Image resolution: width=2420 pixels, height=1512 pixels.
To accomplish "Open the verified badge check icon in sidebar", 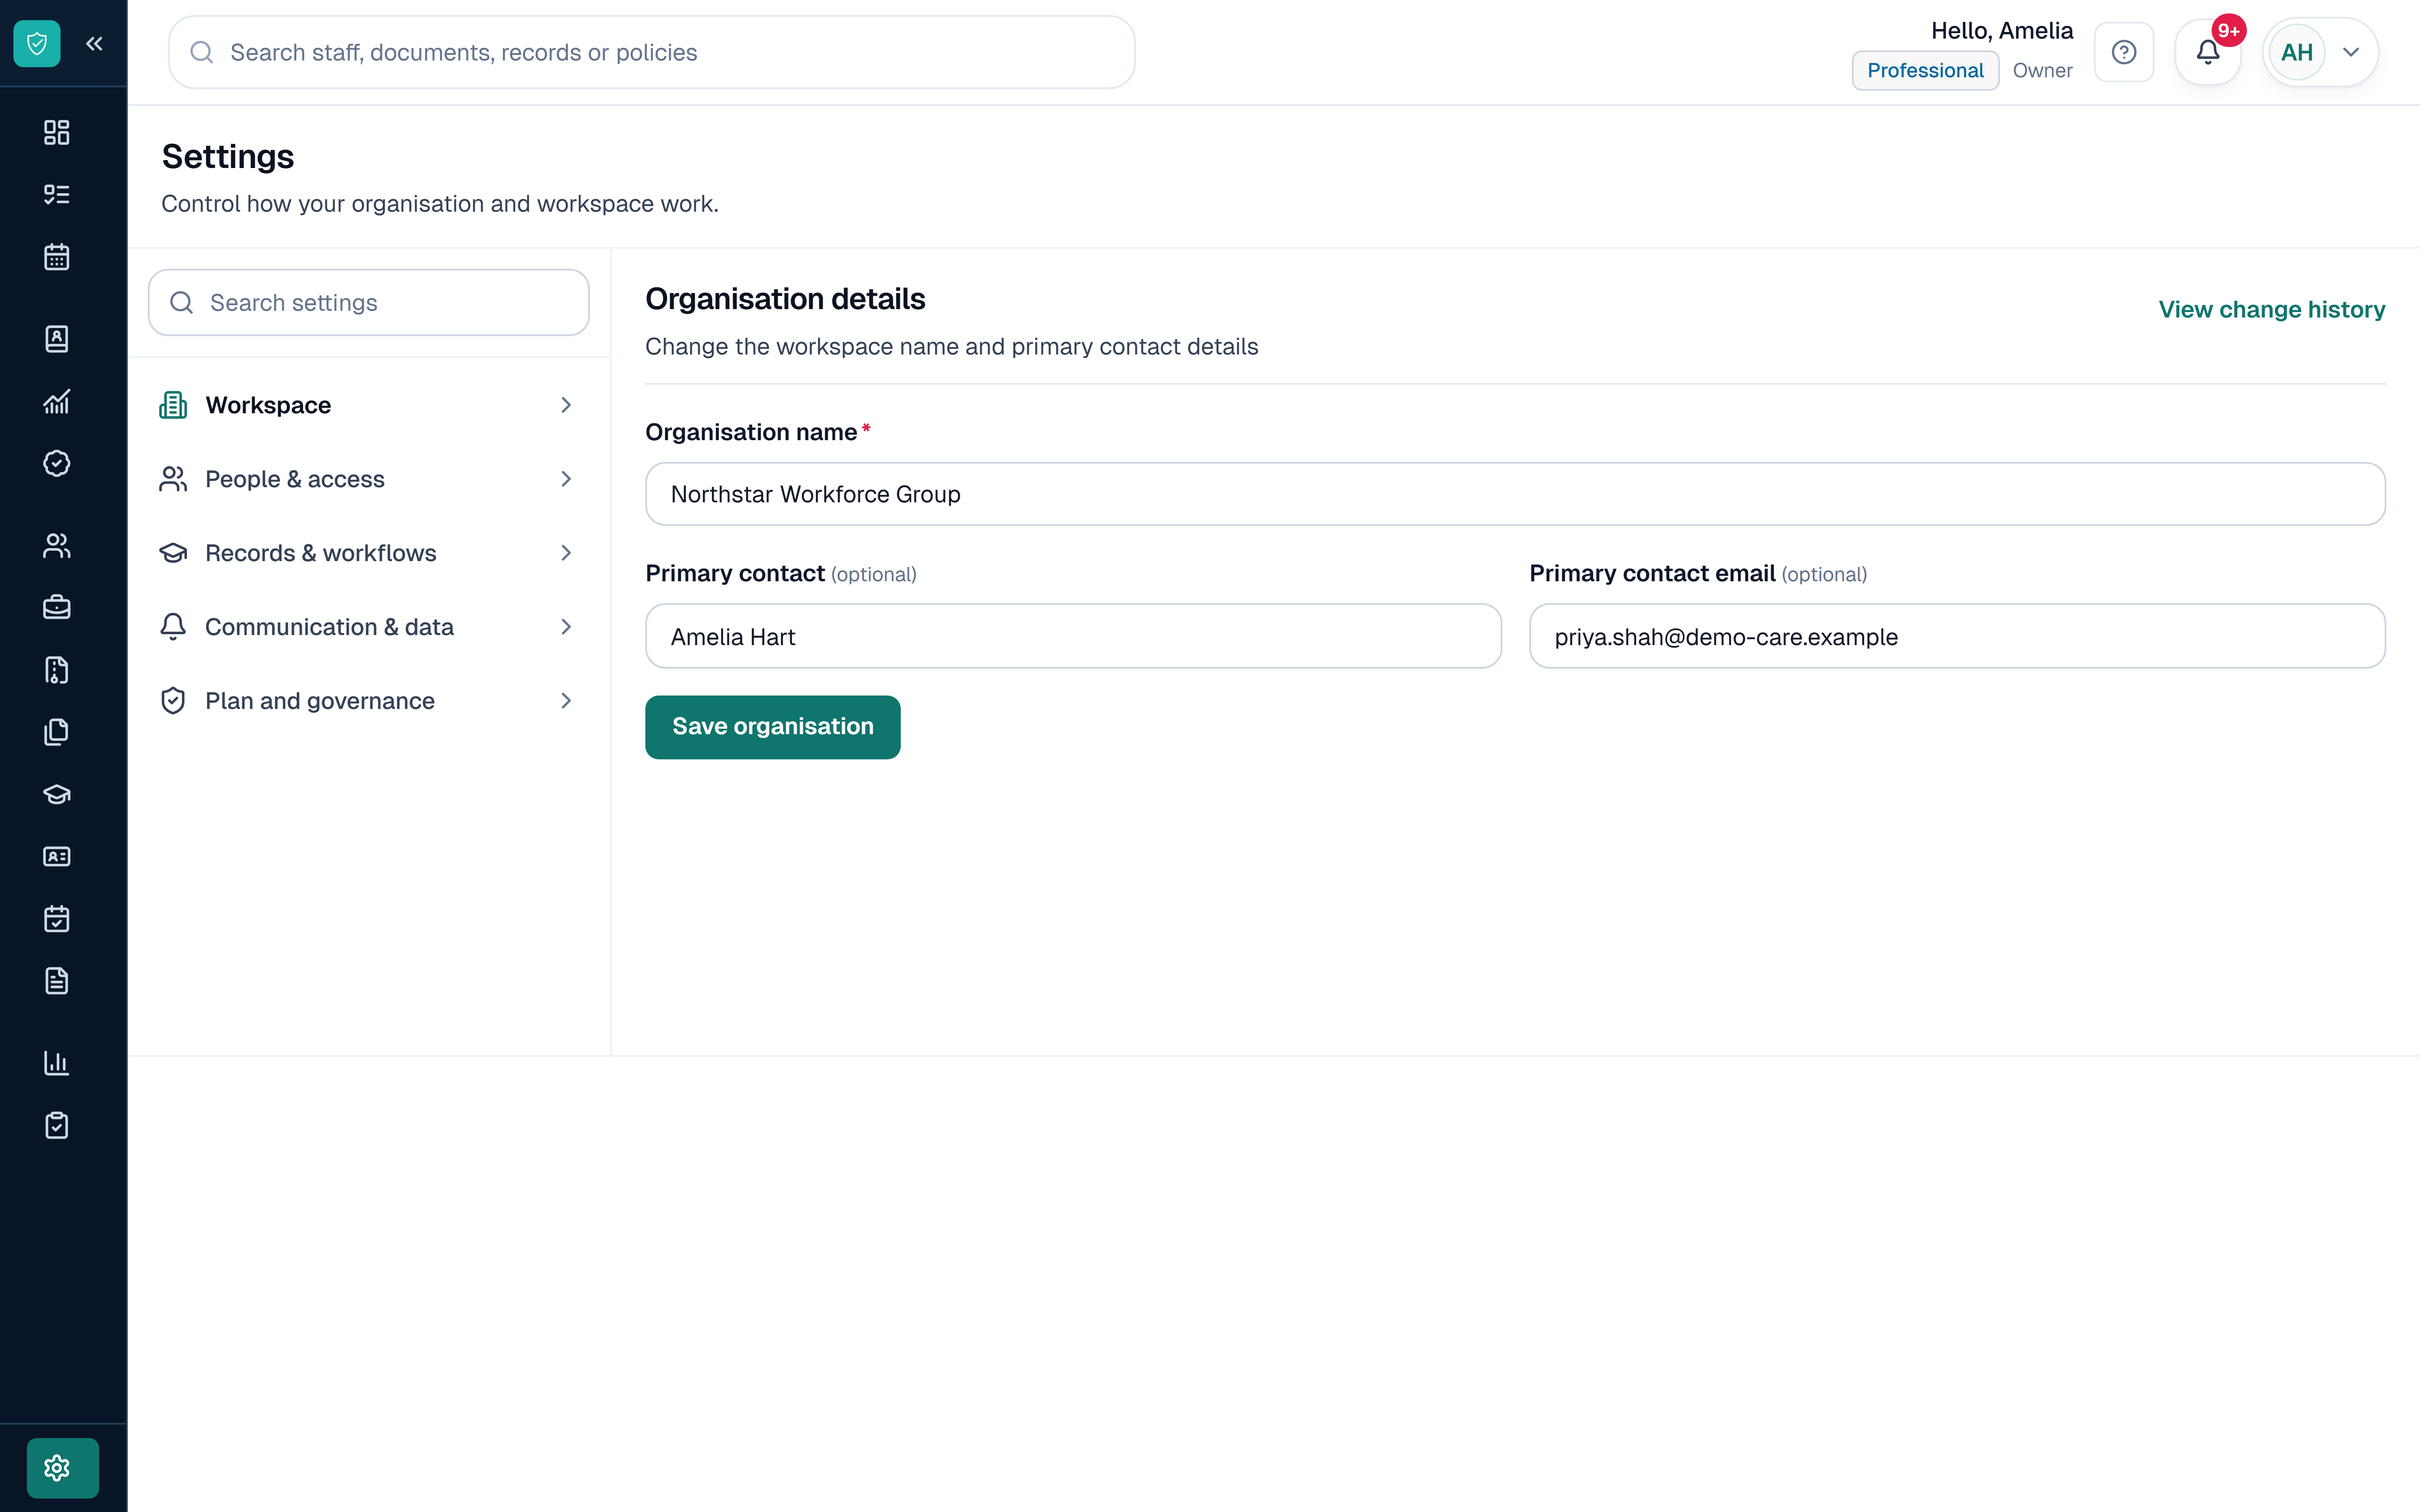I will [57, 463].
